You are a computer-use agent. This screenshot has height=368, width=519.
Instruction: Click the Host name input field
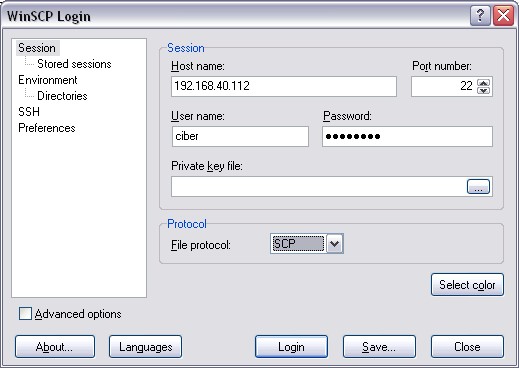[x=284, y=86]
